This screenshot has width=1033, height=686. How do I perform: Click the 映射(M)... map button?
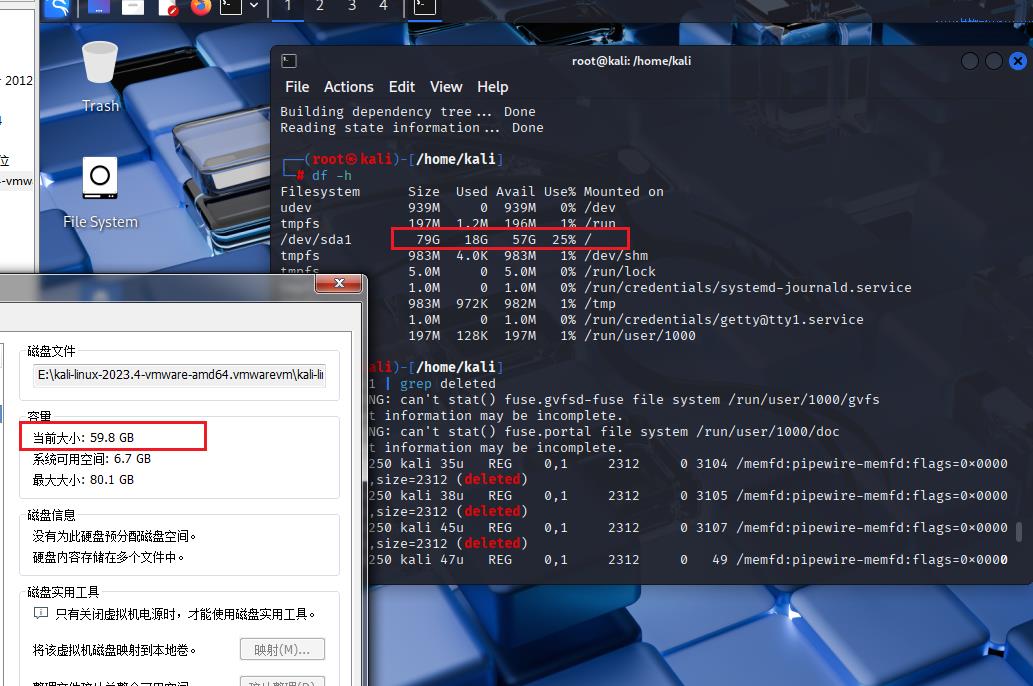[x=282, y=650]
